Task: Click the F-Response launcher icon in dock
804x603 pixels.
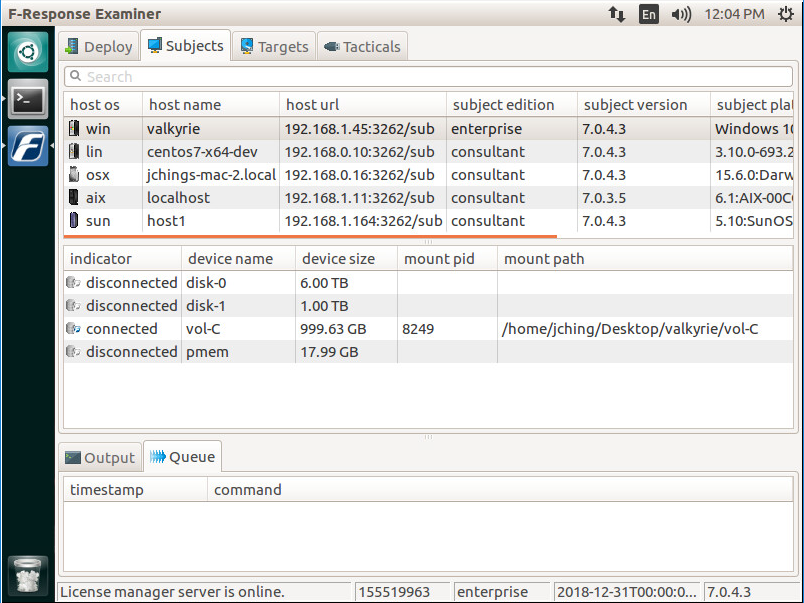Action: pyautogui.click(x=28, y=146)
